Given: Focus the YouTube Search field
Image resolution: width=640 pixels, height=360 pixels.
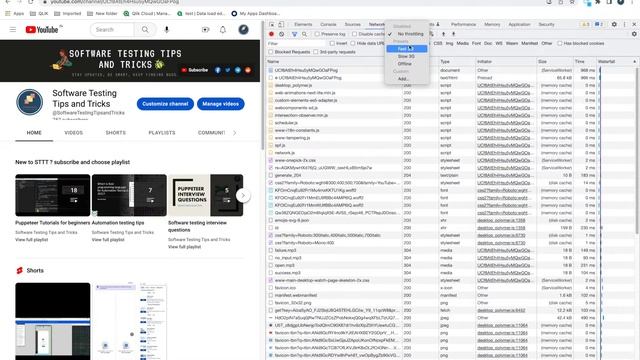Looking at the screenshot, I should click(112, 30).
